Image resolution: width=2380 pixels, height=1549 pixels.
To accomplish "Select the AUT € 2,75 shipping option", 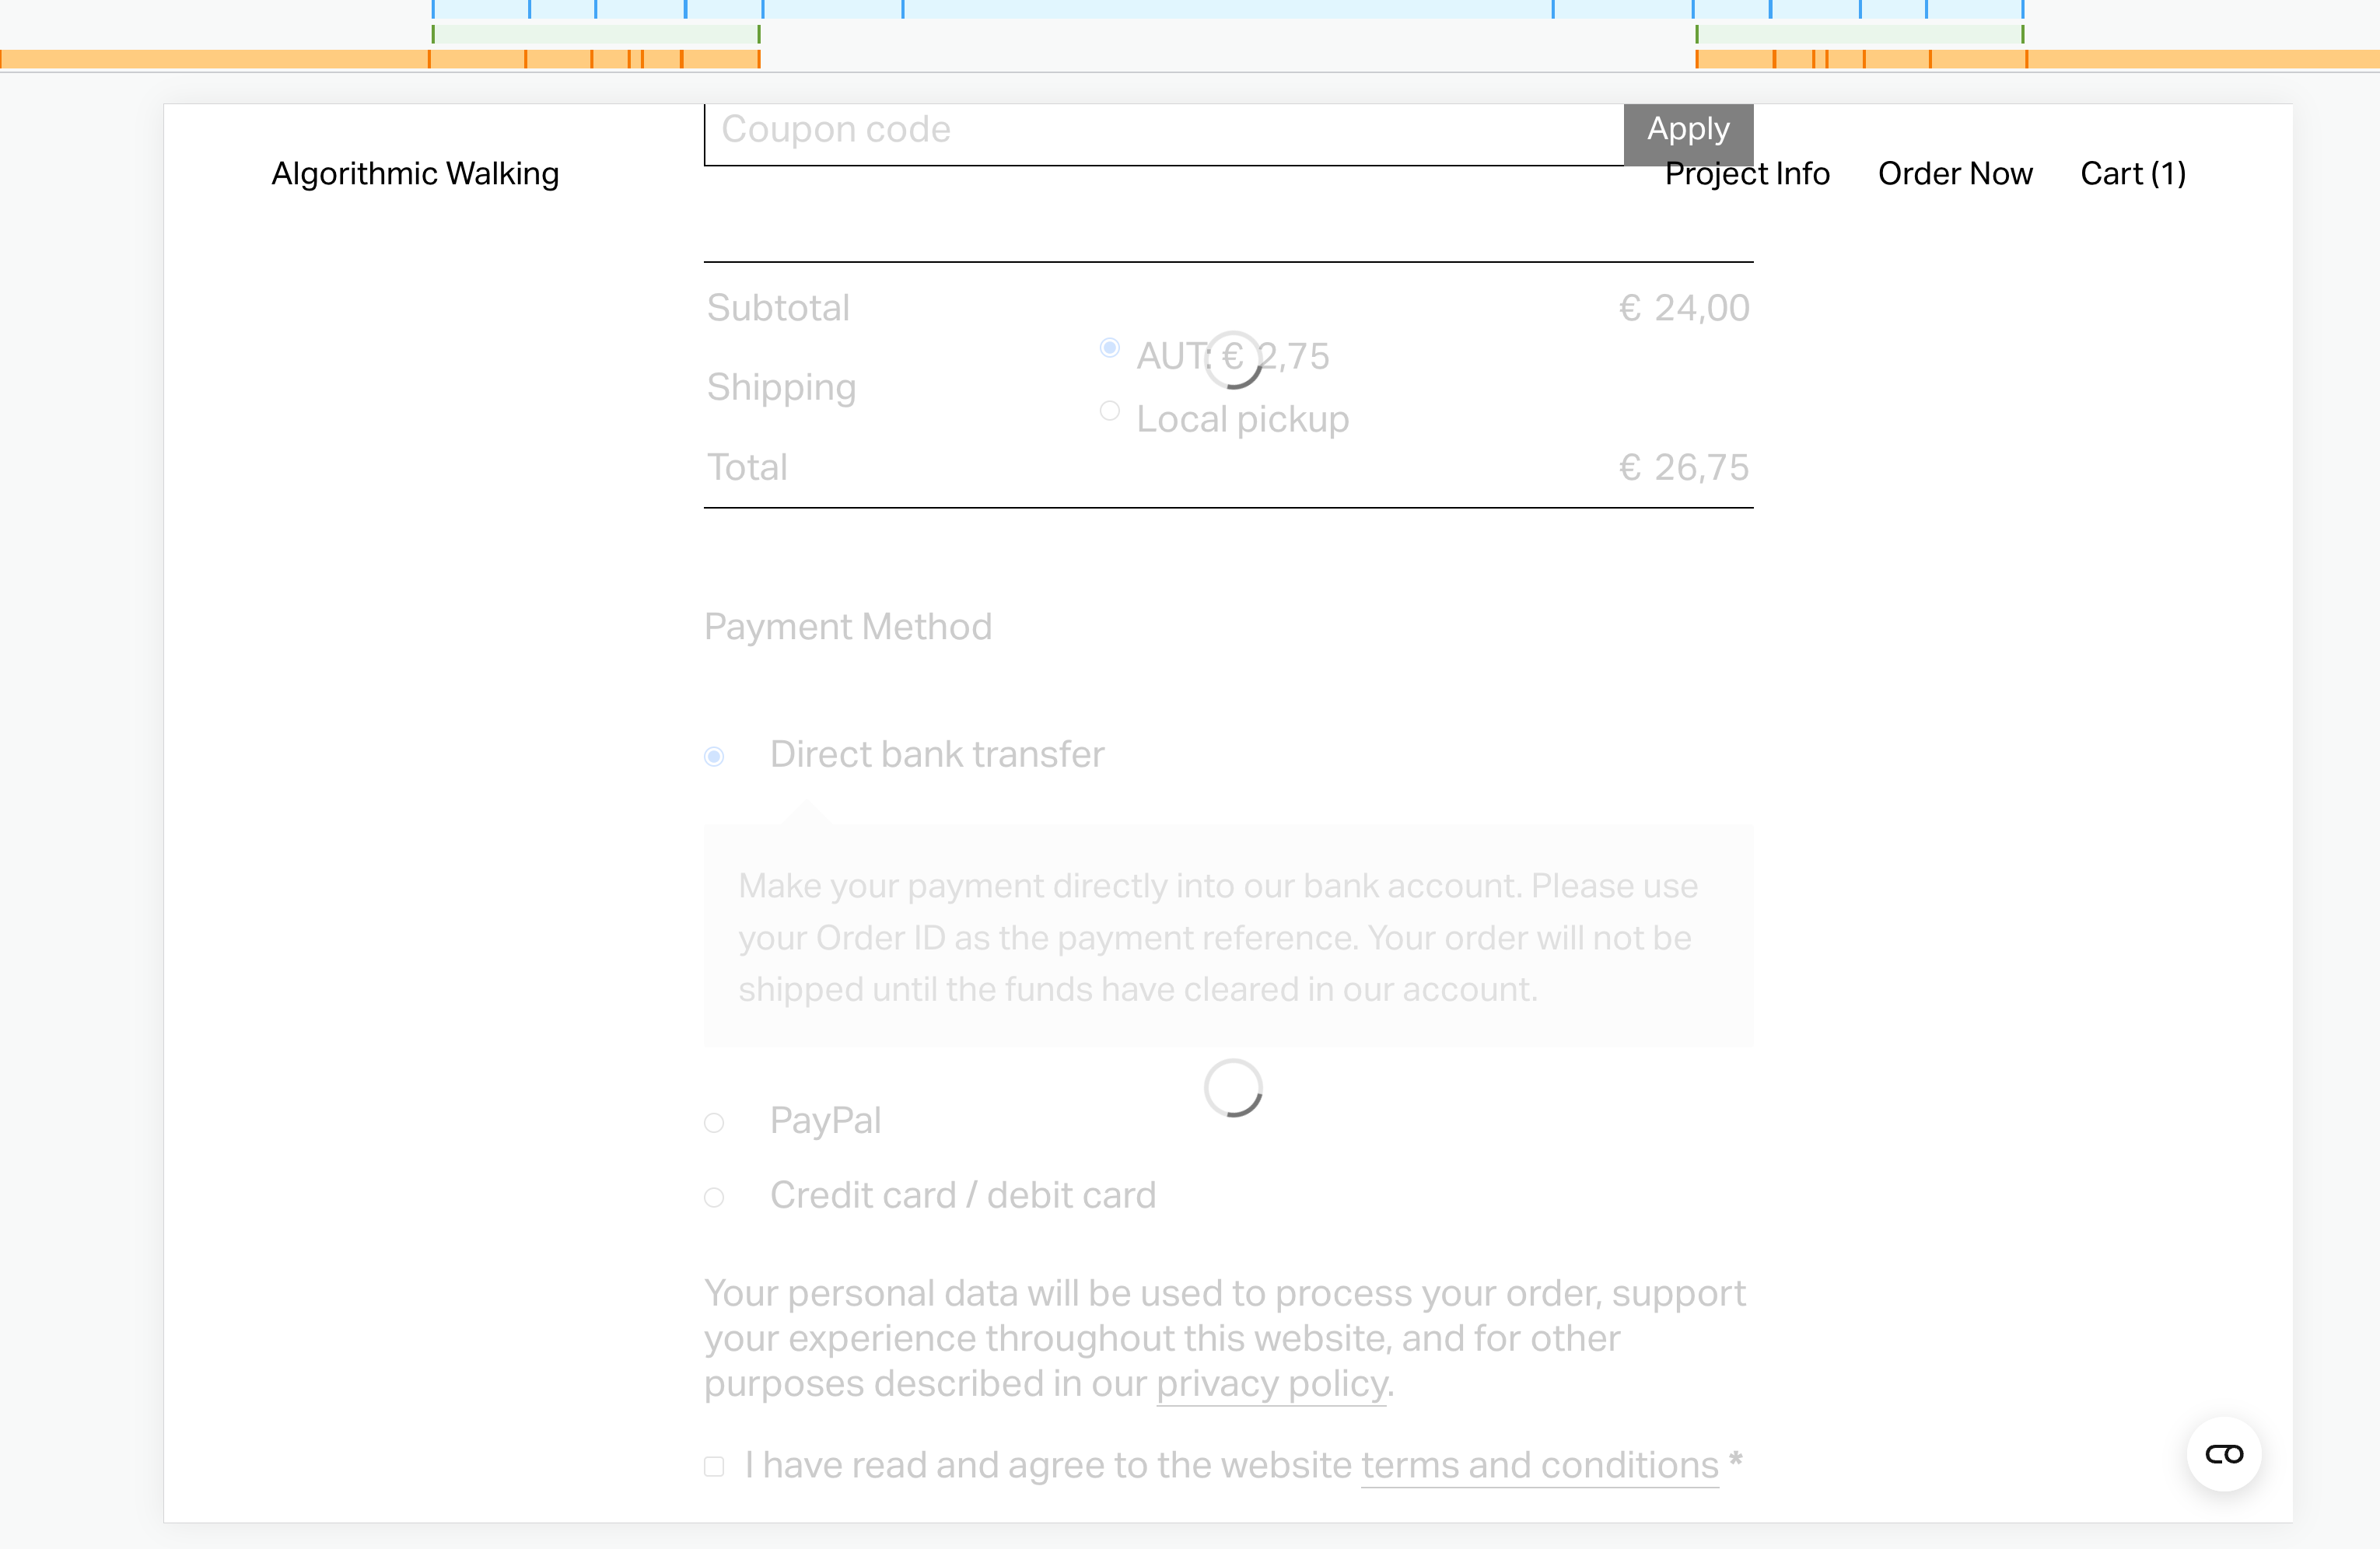I will click(1109, 348).
